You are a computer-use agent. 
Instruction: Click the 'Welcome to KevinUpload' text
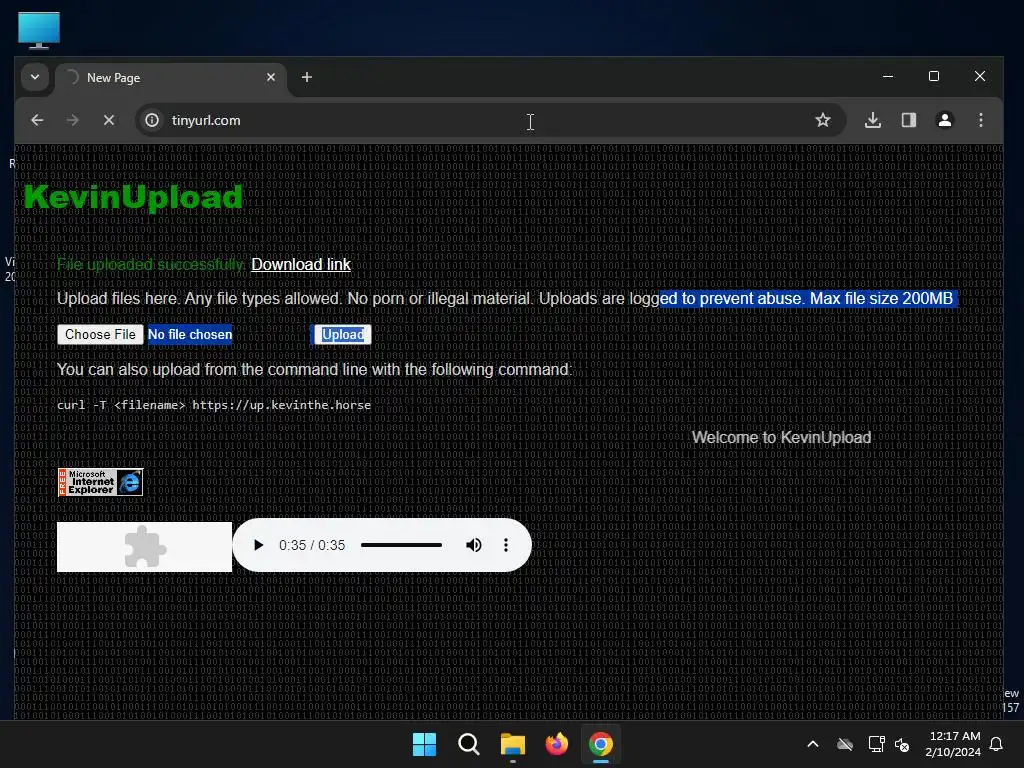pyautogui.click(x=782, y=438)
